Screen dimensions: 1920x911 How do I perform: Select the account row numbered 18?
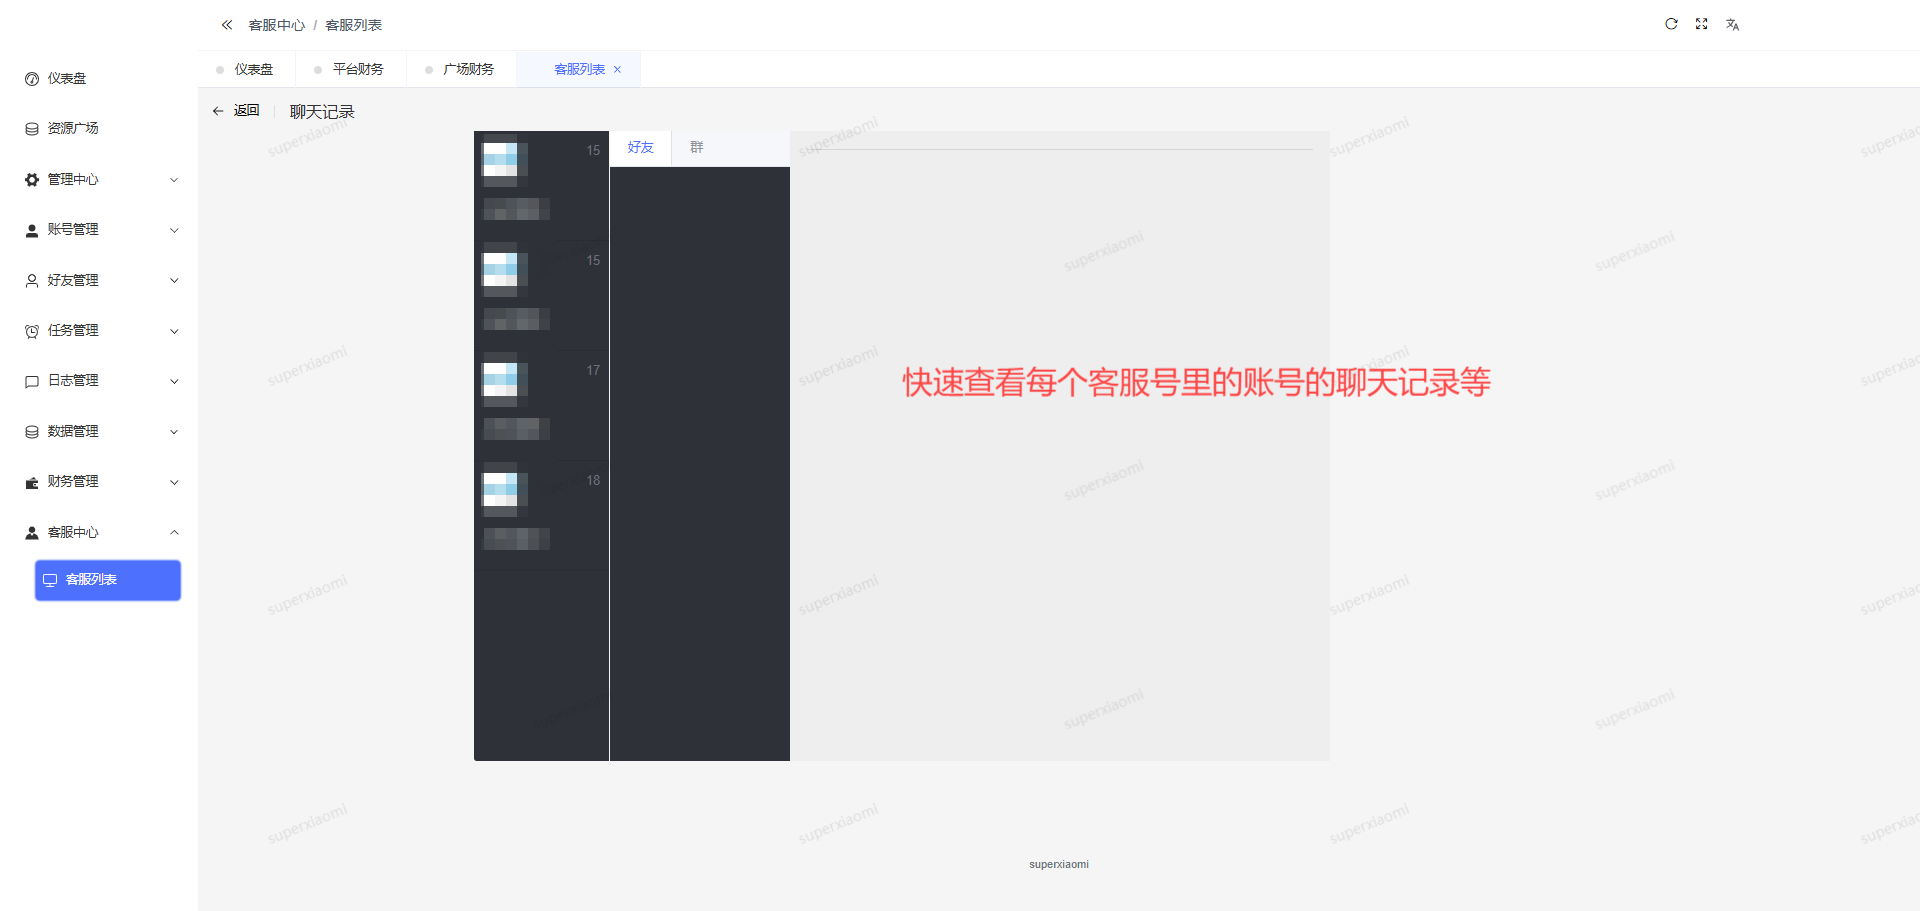click(541, 515)
